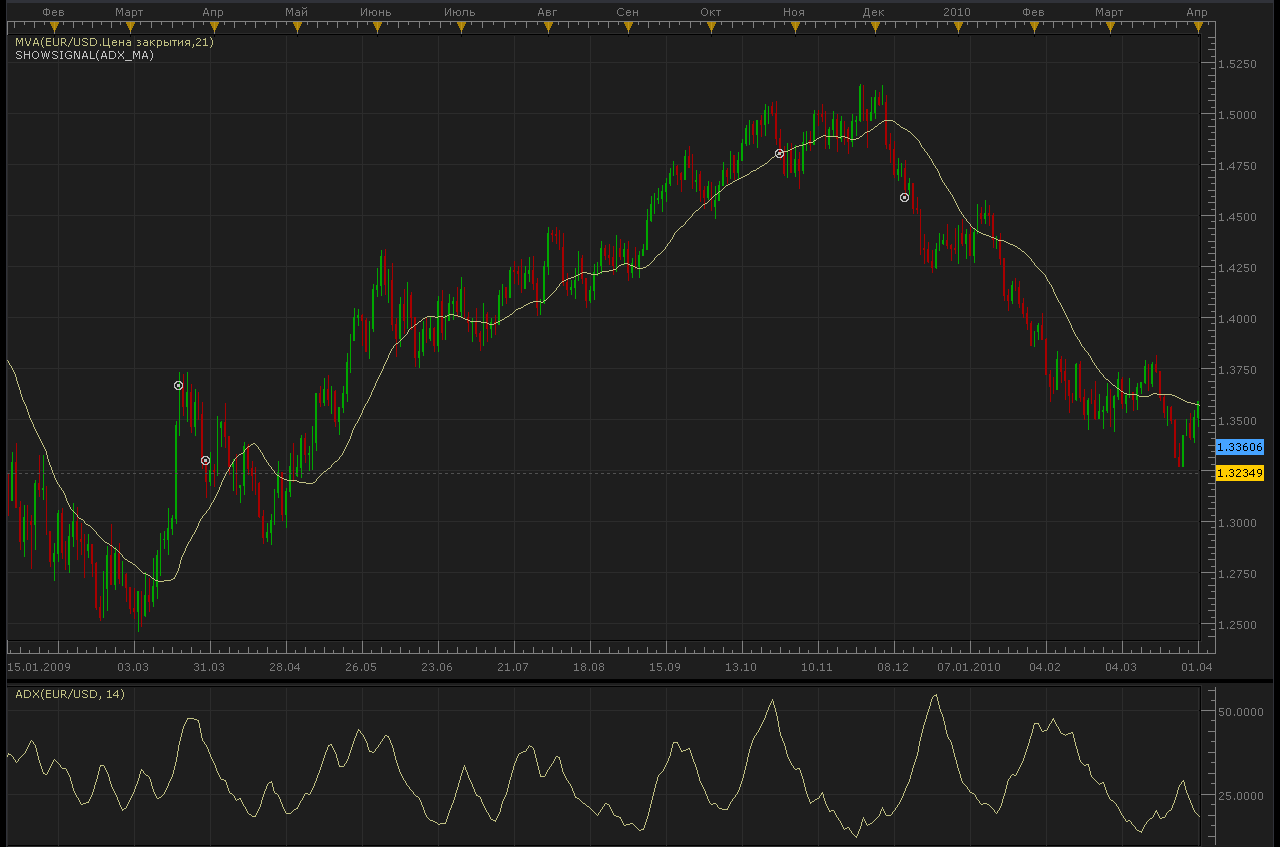The height and width of the screenshot is (847, 1280).
Task: Click the 2010 year marker triangle
Action: [956, 27]
